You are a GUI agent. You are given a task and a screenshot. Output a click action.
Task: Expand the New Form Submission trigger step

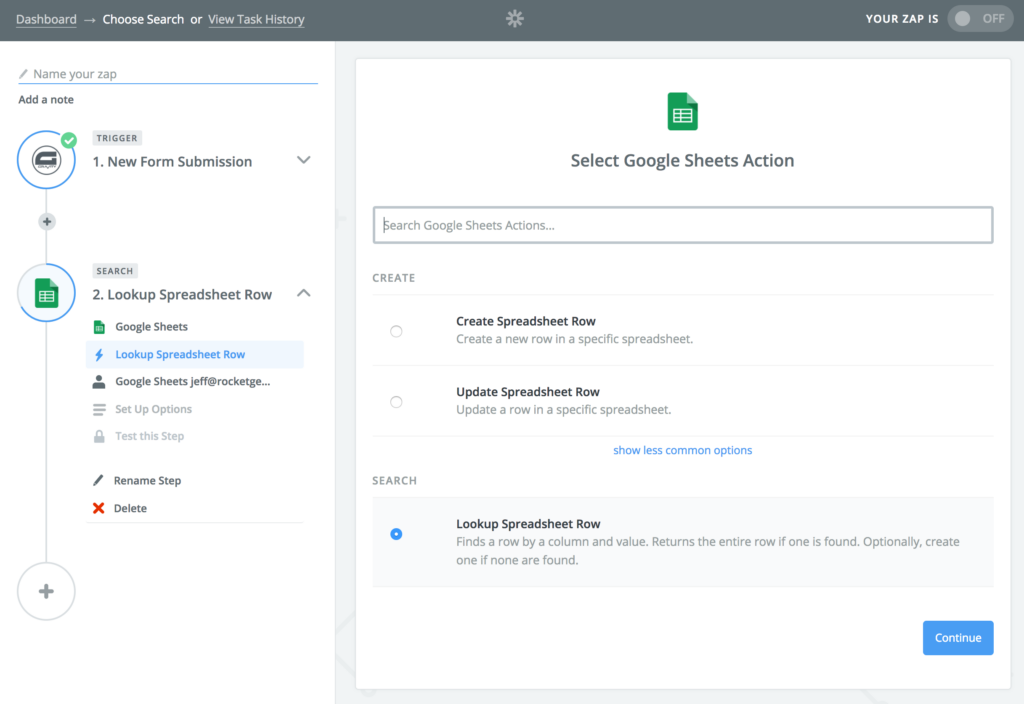click(304, 160)
